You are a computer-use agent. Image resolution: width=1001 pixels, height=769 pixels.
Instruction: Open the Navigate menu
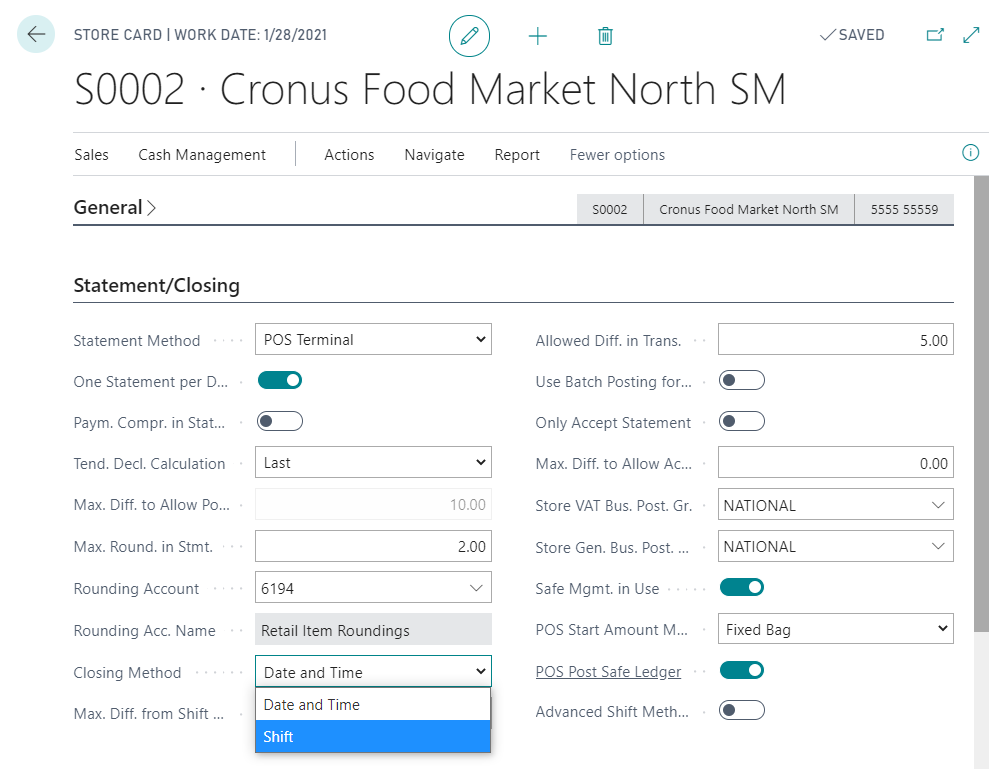(434, 155)
